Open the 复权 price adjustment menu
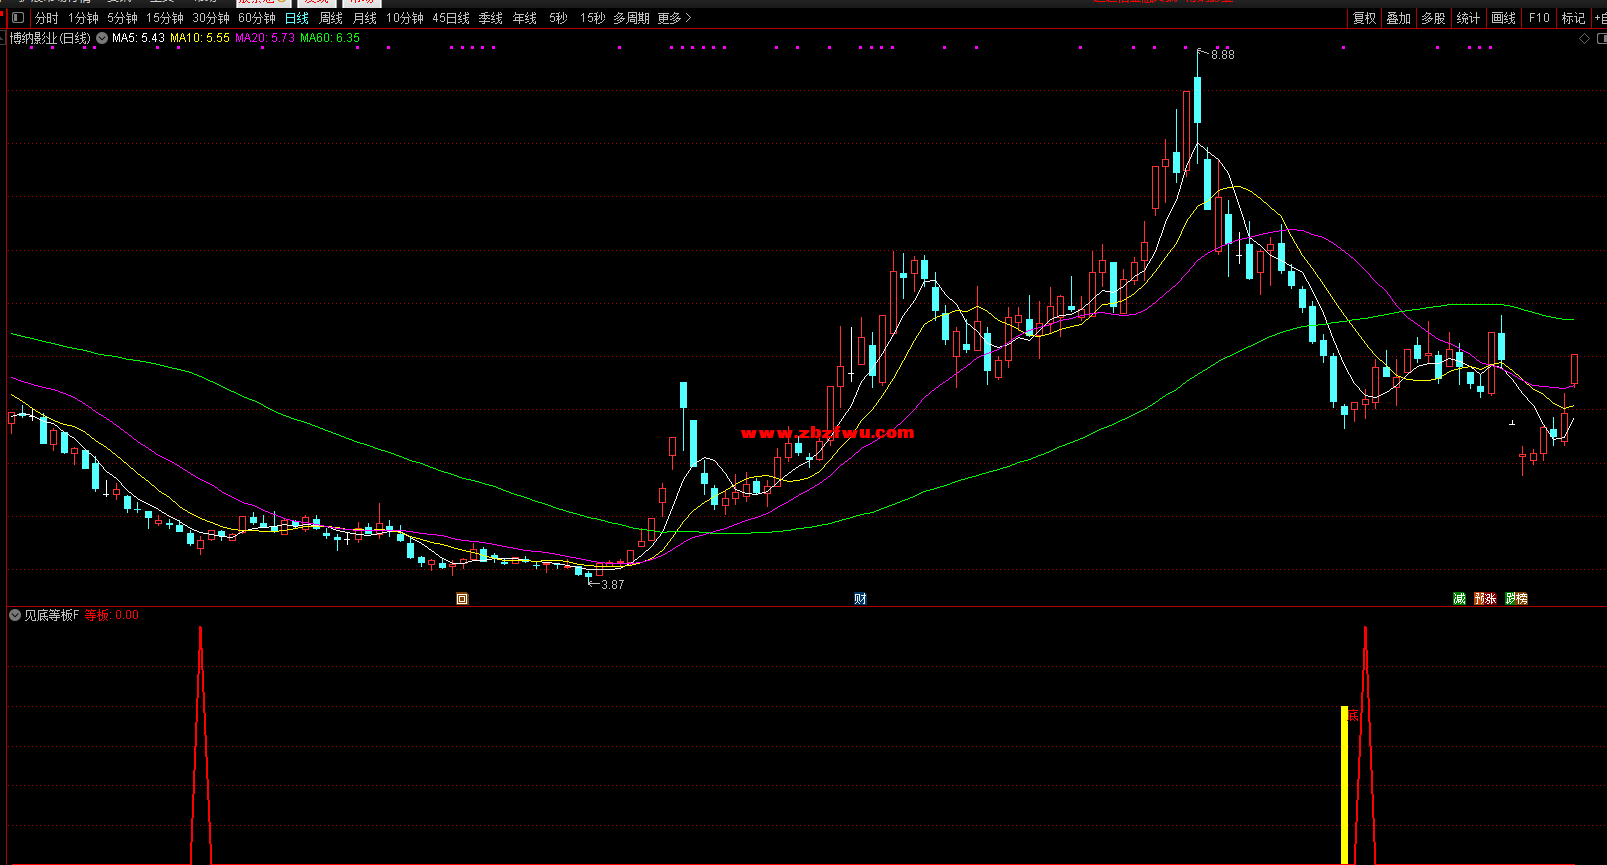Image resolution: width=1607 pixels, height=865 pixels. [x=1364, y=18]
